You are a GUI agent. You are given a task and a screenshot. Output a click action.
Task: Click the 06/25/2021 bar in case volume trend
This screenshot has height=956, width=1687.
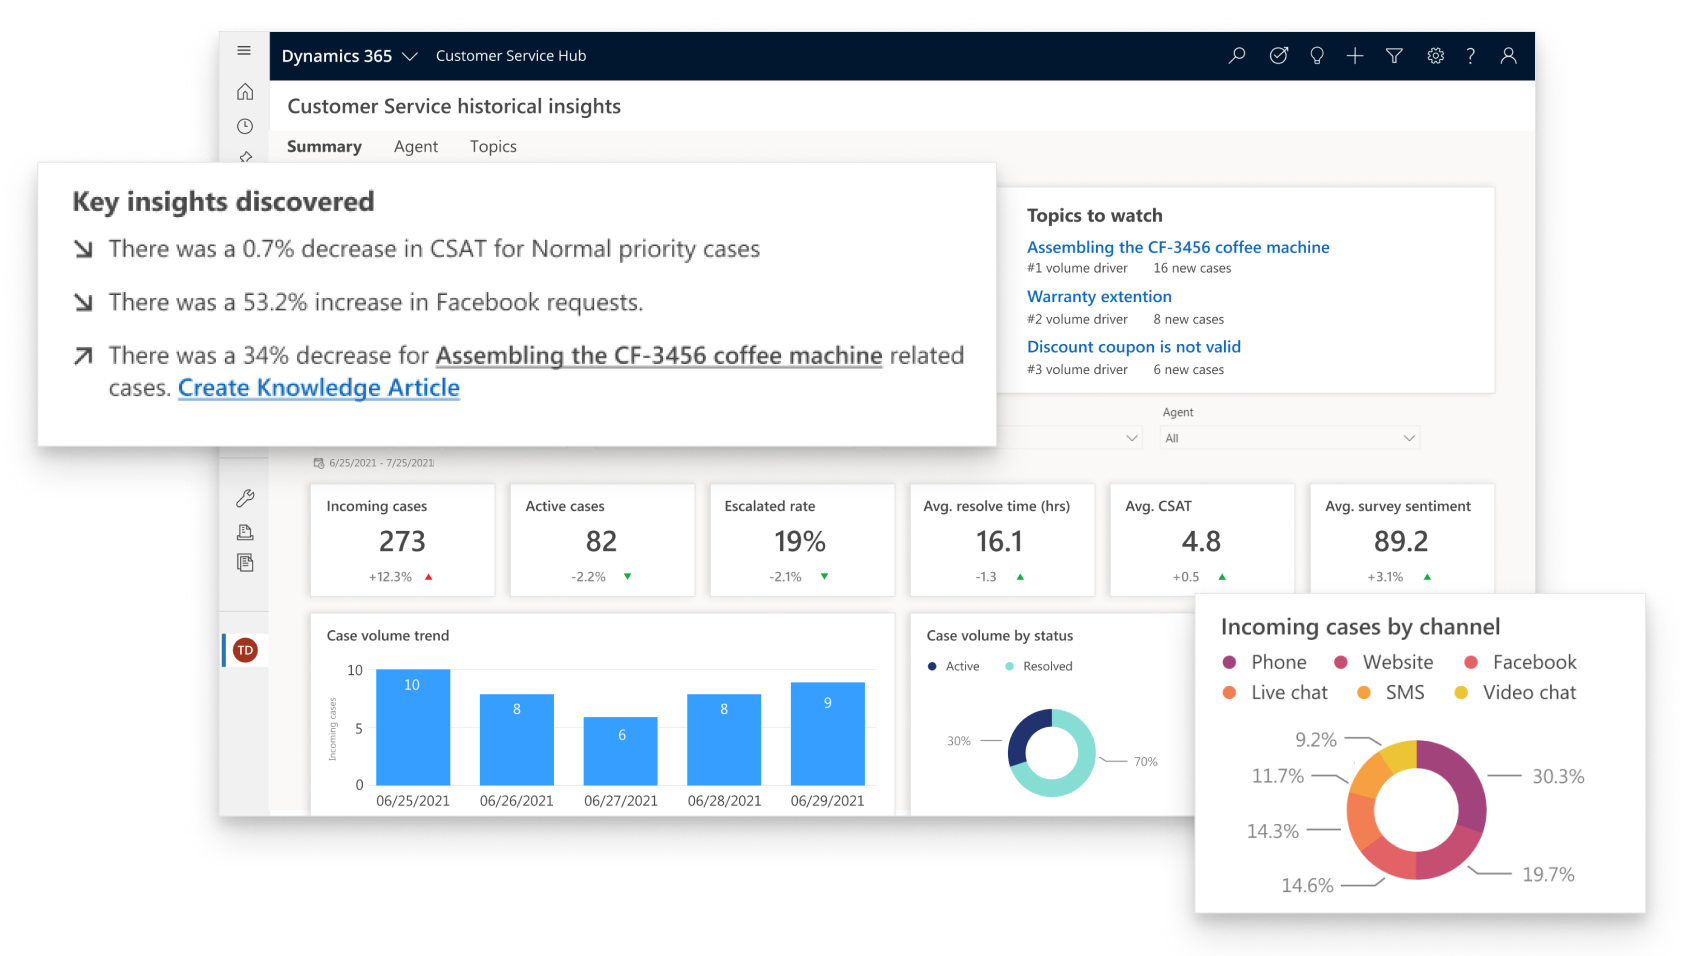(x=412, y=727)
